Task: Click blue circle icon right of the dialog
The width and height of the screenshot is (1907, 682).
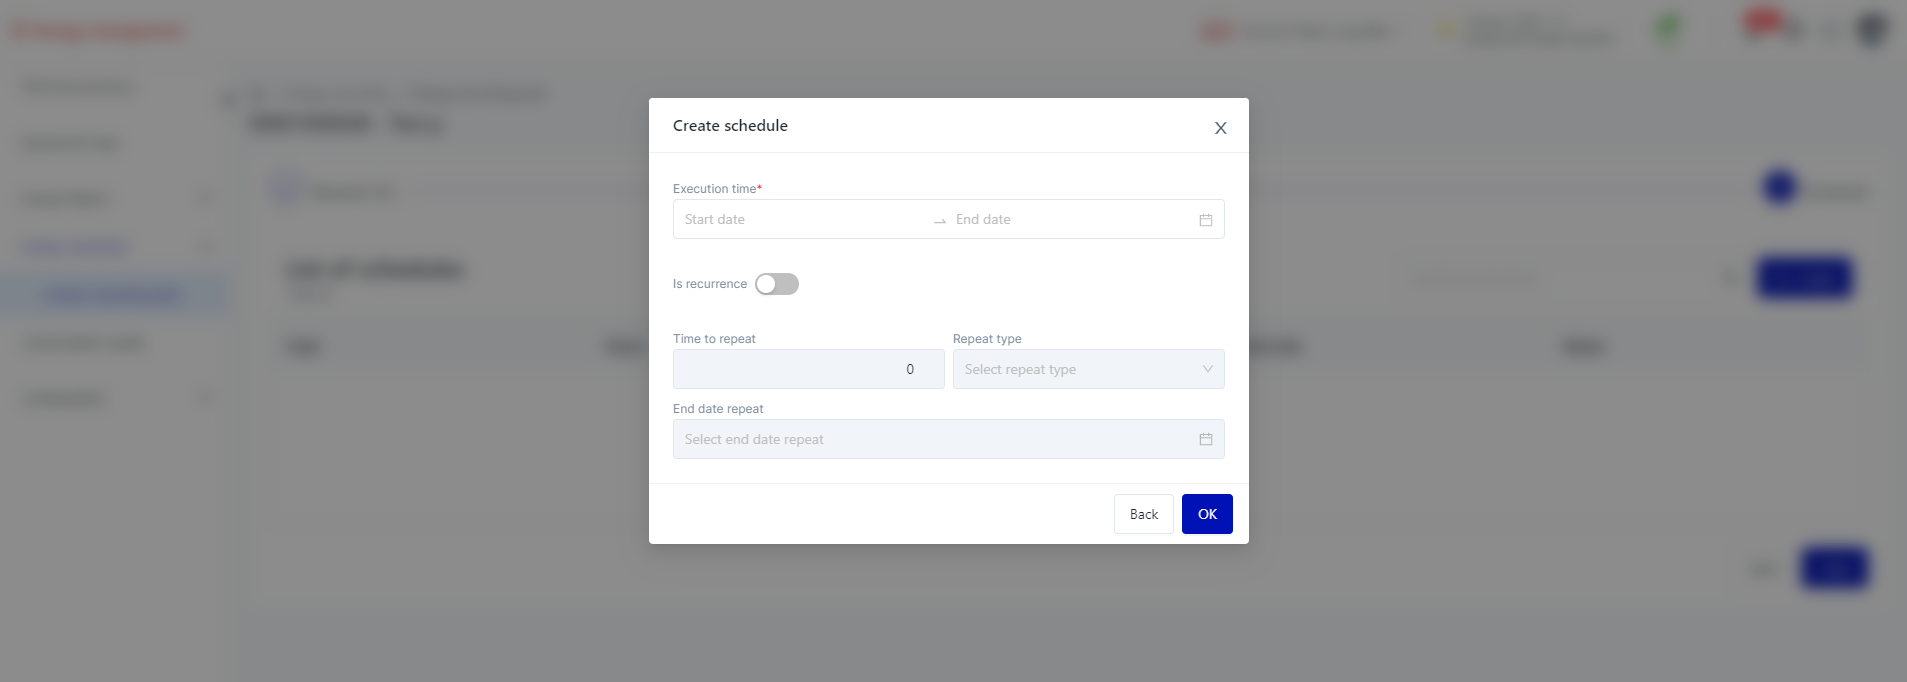Action: tap(1779, 188)
